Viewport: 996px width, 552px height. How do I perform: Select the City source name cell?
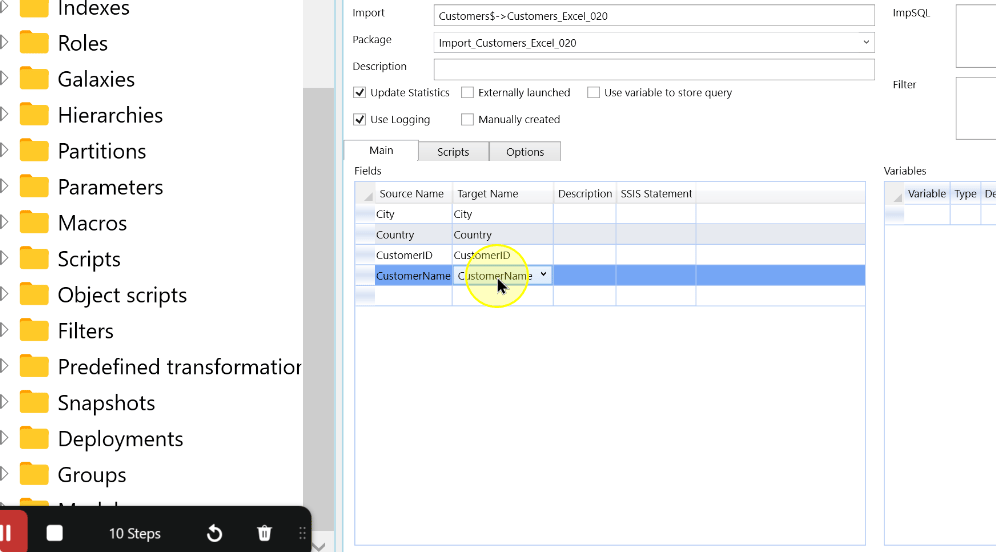tap(413, 214)
